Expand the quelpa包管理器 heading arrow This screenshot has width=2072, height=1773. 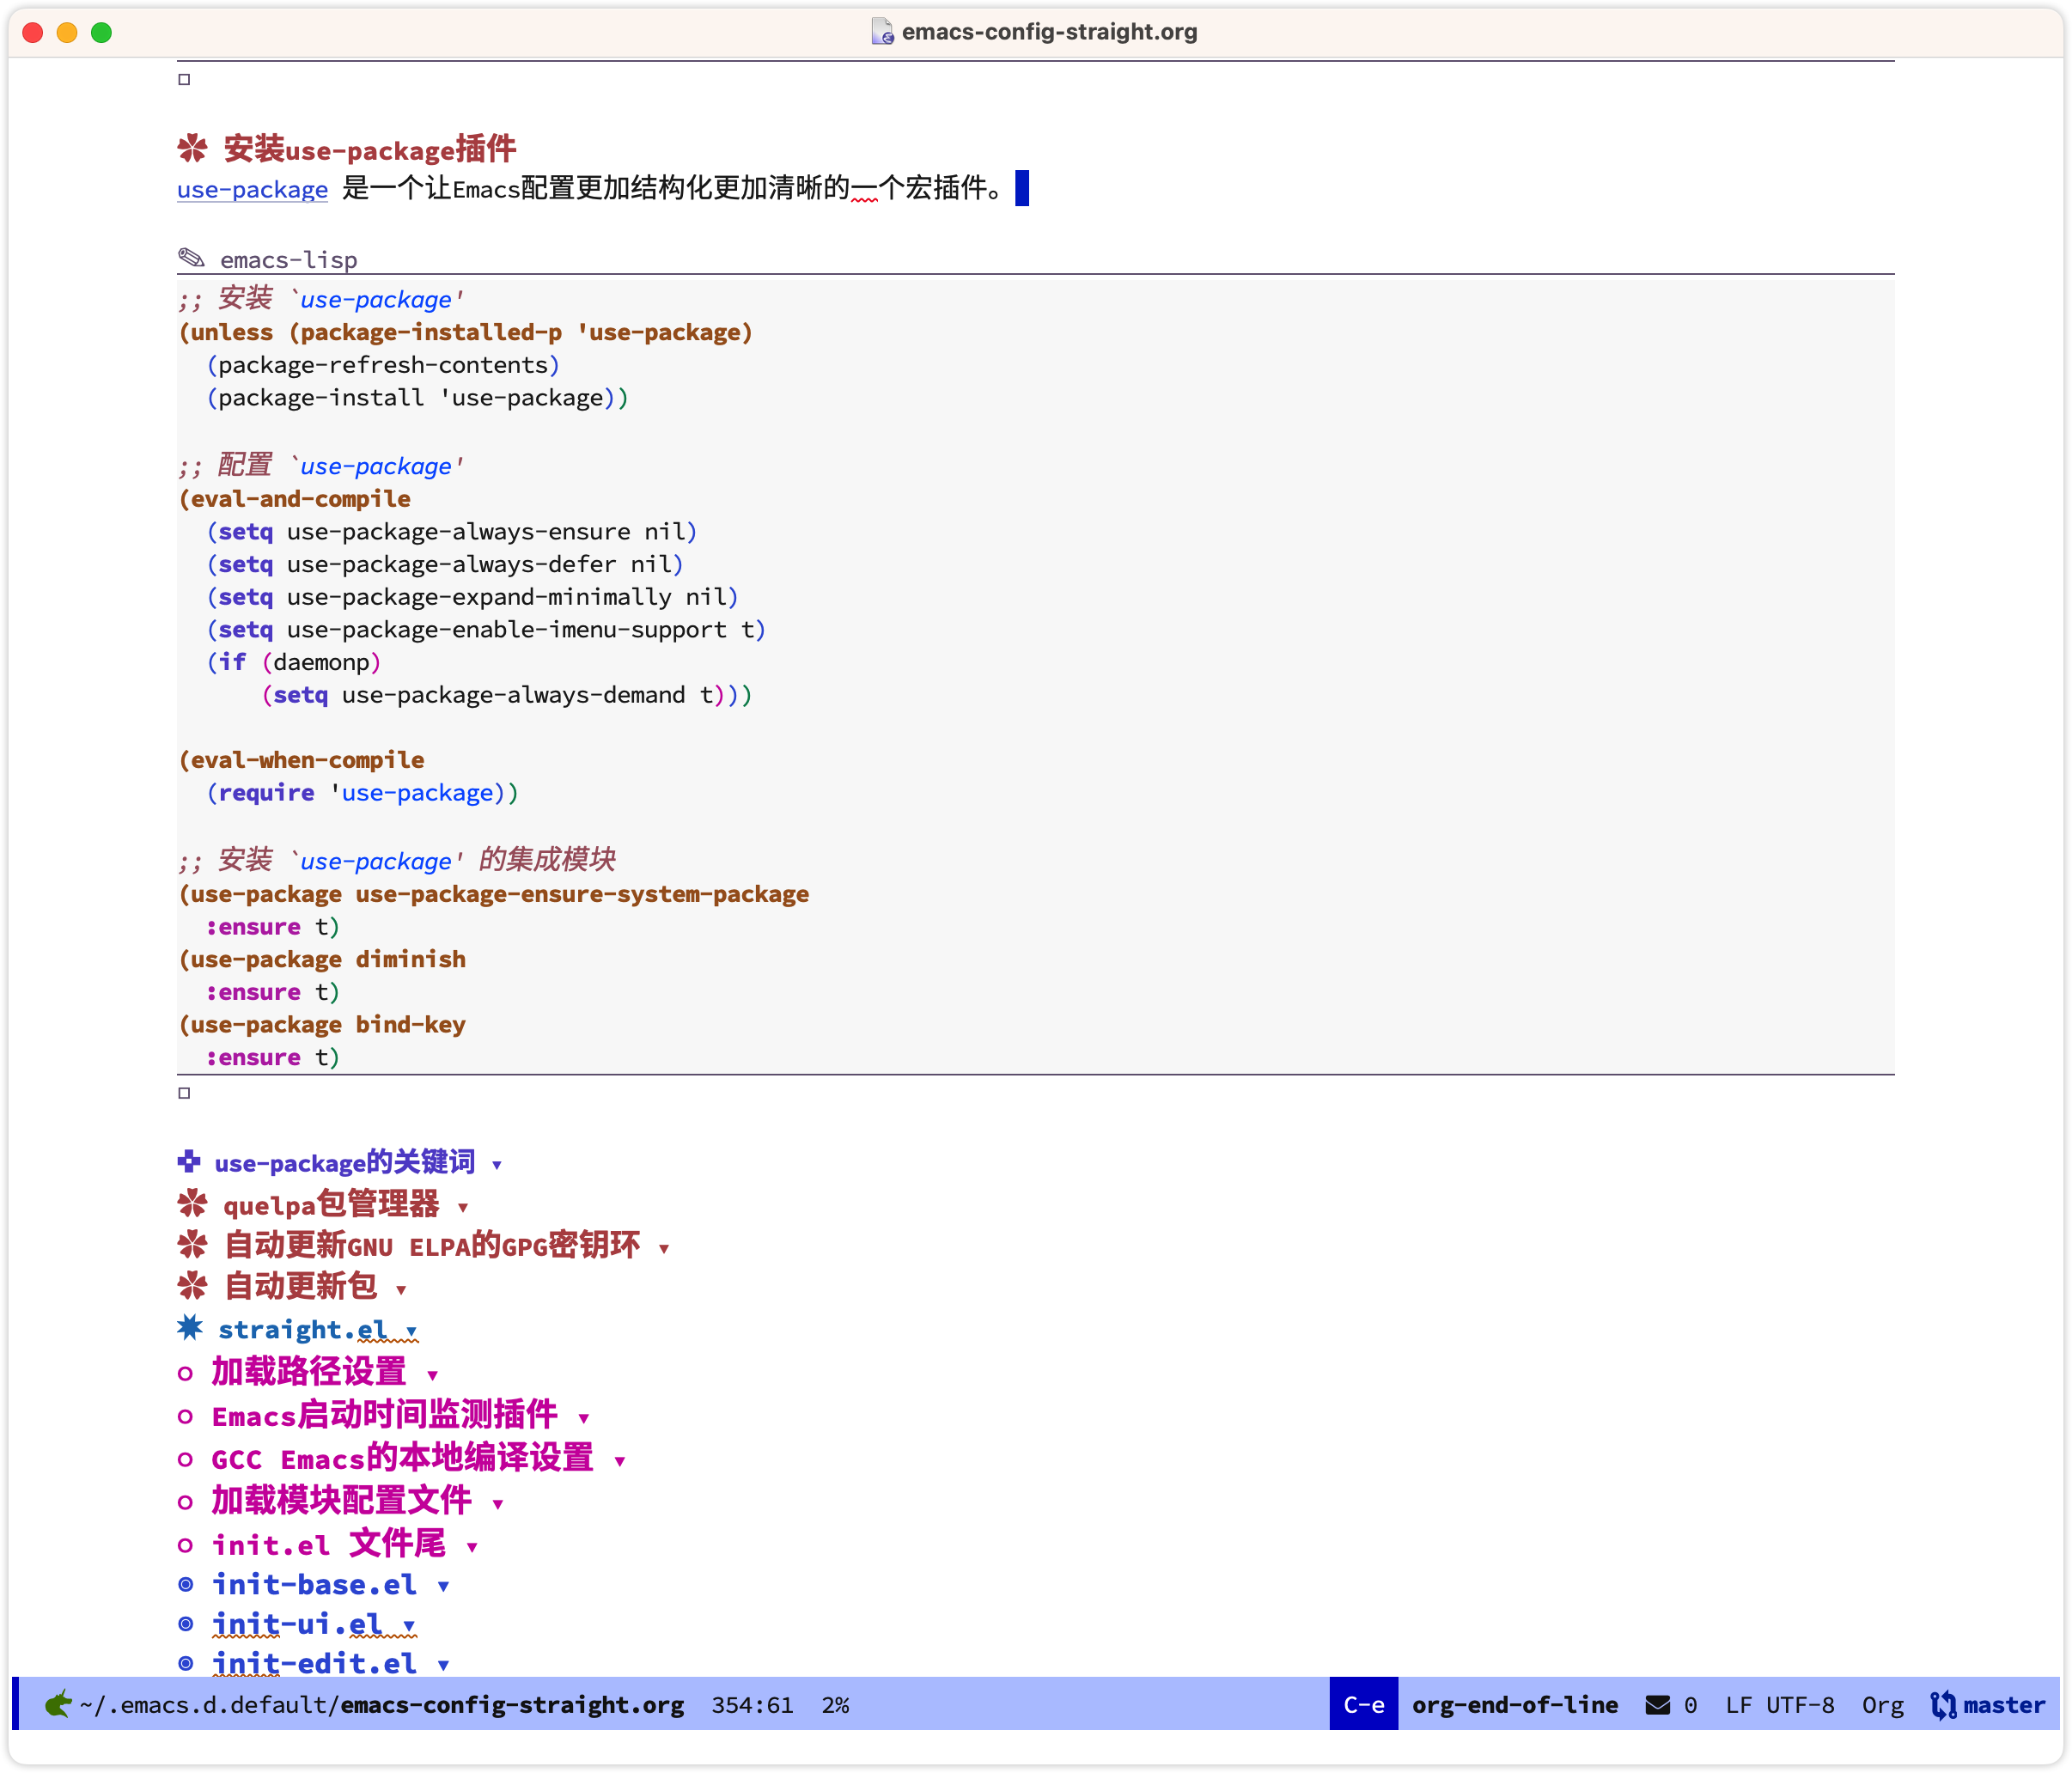tap(463, 1208)
